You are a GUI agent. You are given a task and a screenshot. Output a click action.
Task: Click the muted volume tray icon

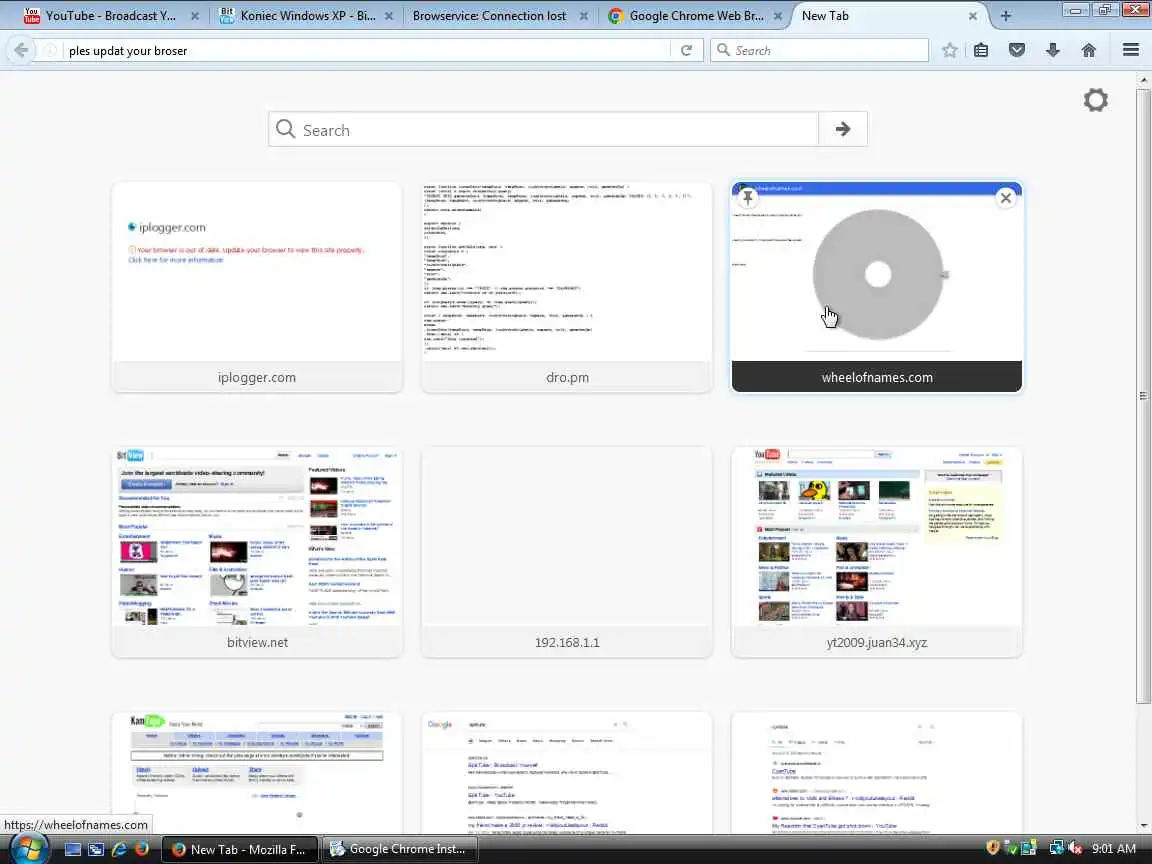click(1076, 848)
